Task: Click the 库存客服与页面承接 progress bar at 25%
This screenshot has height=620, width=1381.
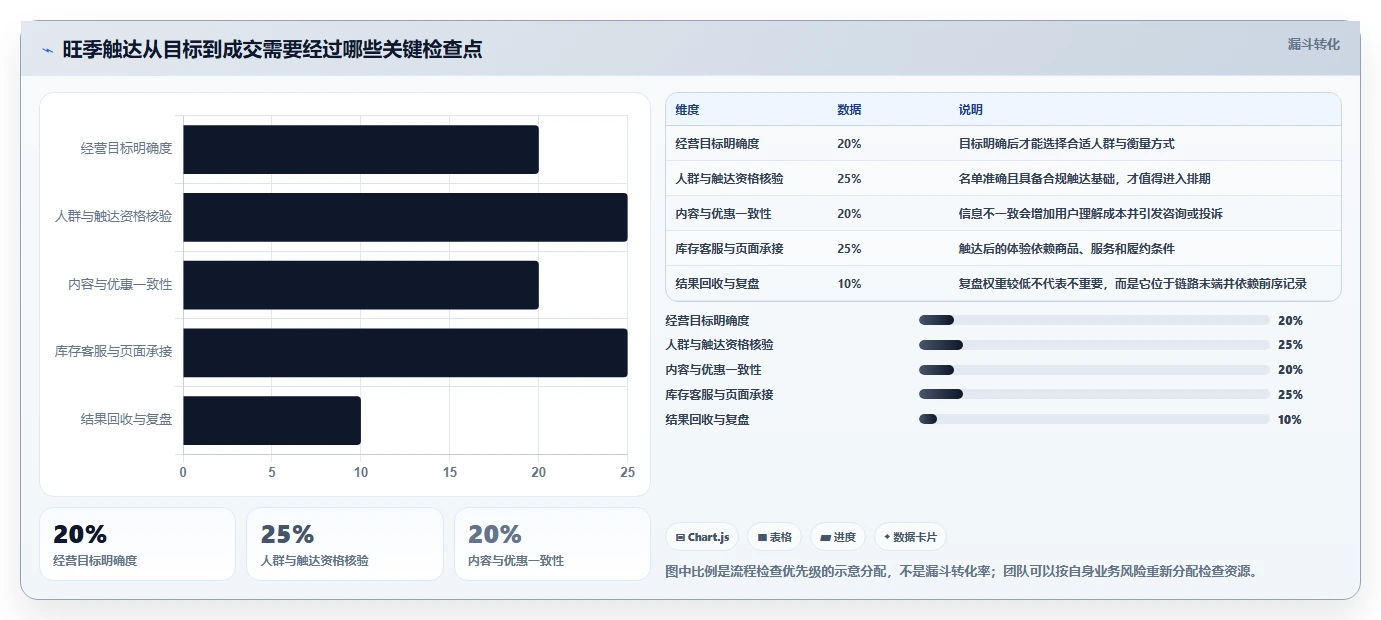Action: [1094, 395]
